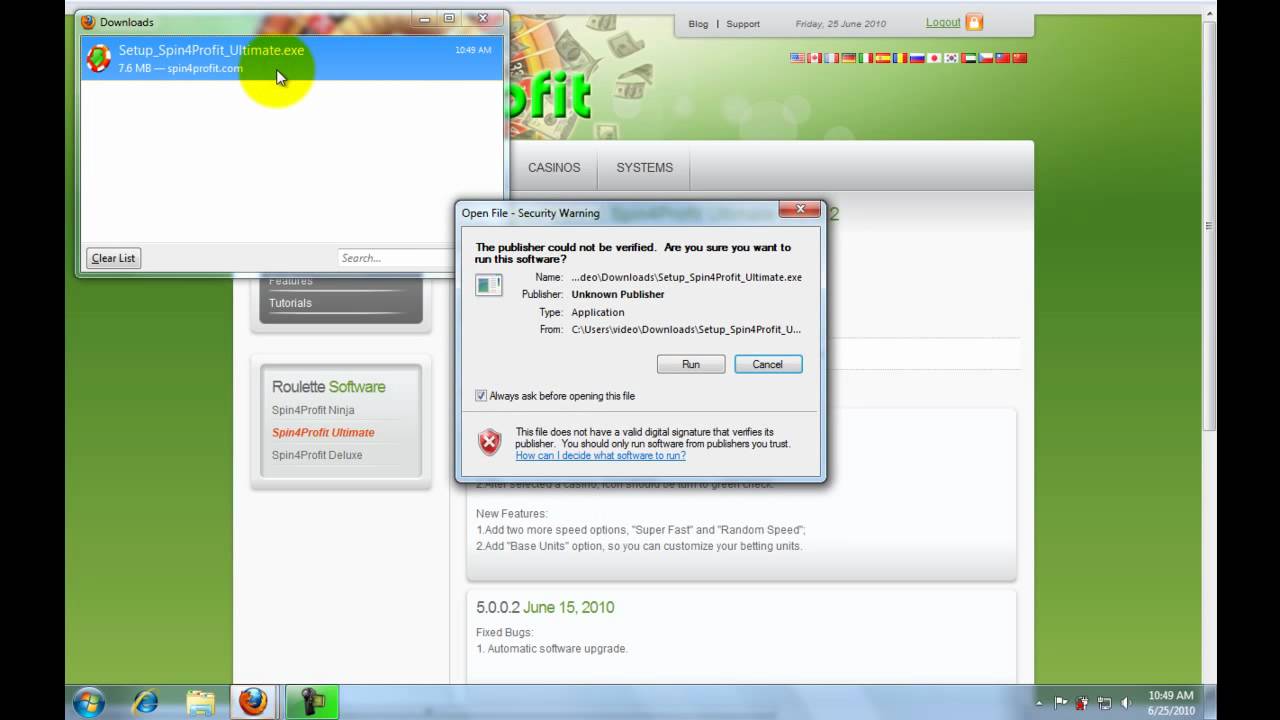The image size is (1280, 720).
Task: Open Spin4Profit Ninja in Roulette Software
Action: click(x=313, y=410)
